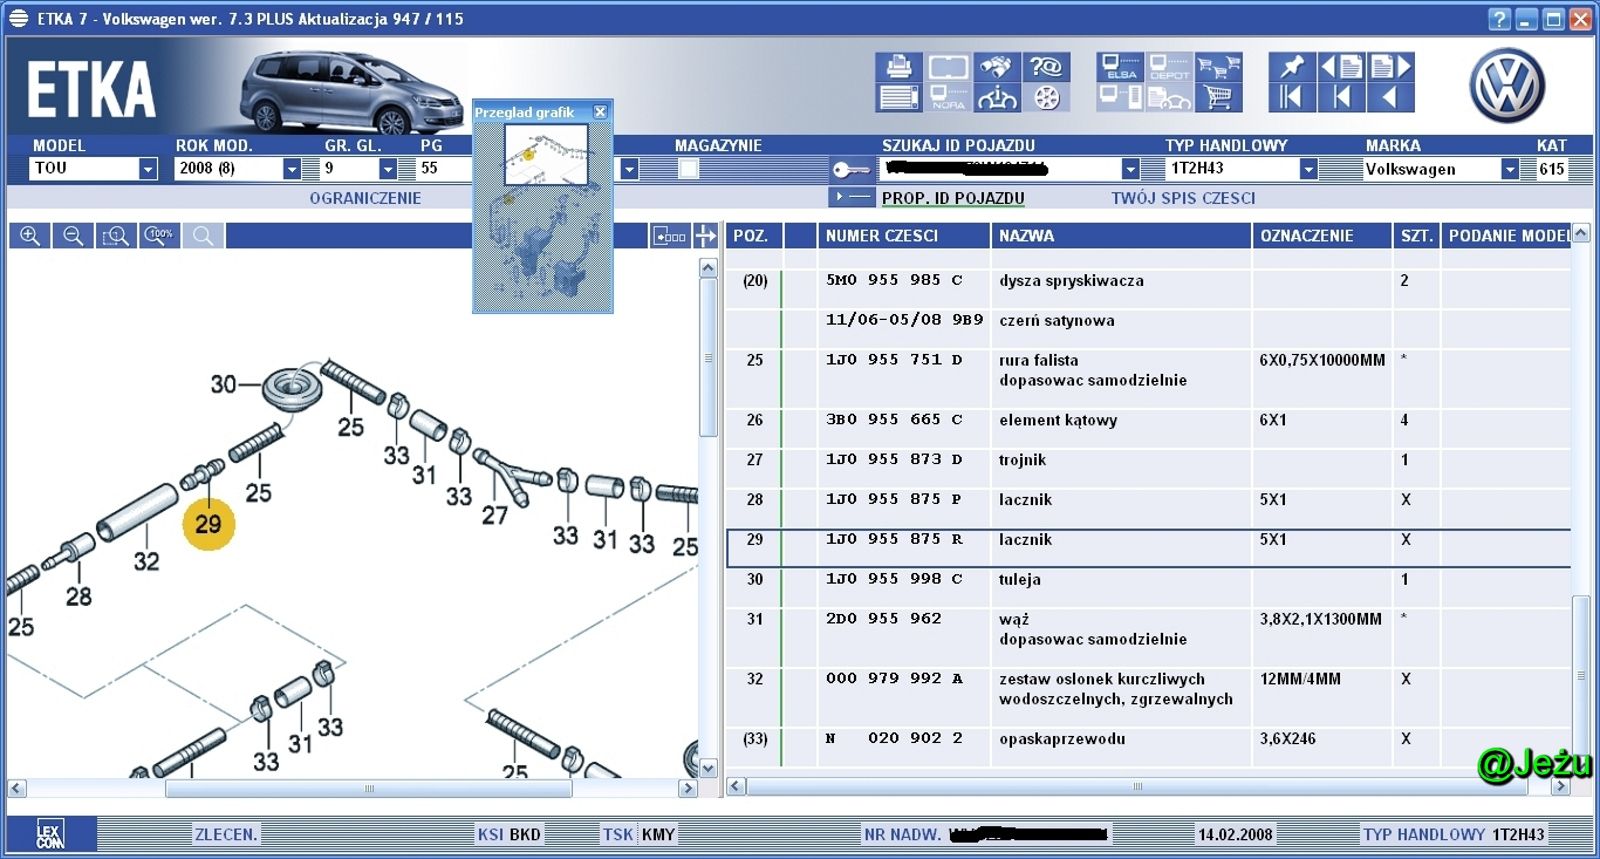Zoom in on the parts diagram
1600x859 pixels.
[30, 236]
